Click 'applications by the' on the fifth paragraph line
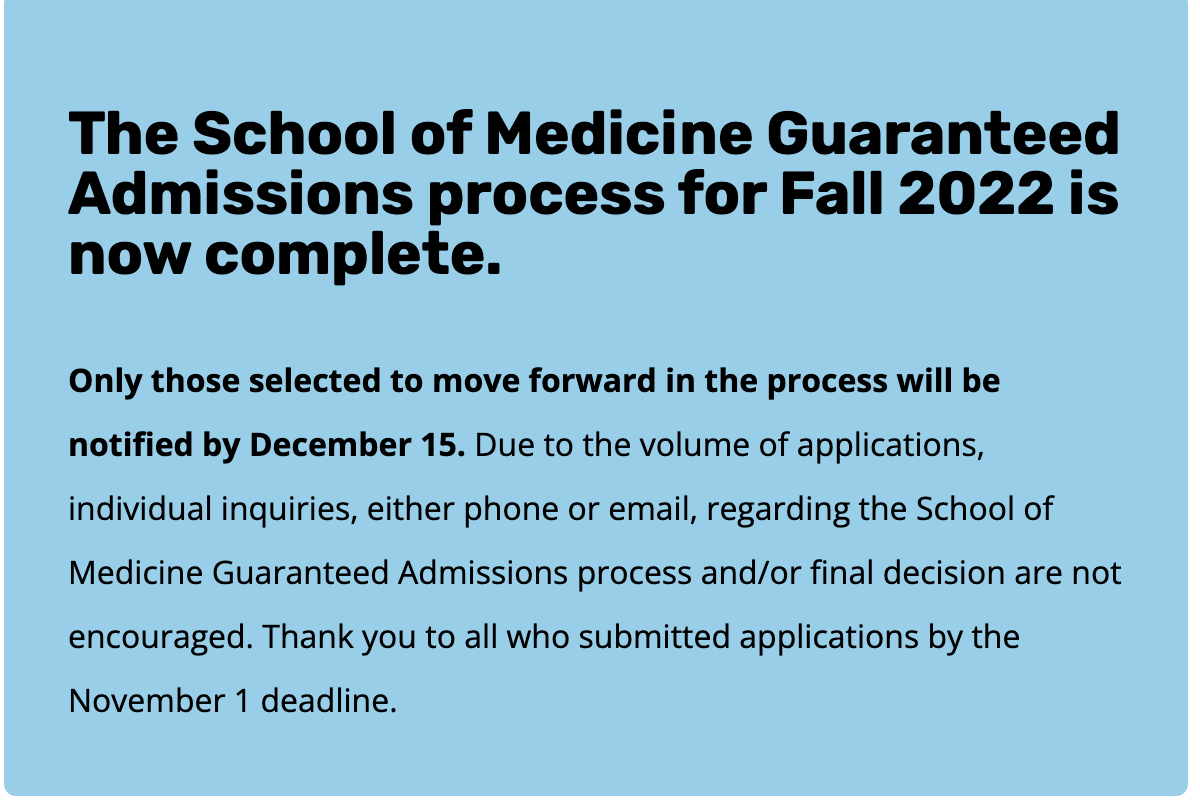 point(850,637)
